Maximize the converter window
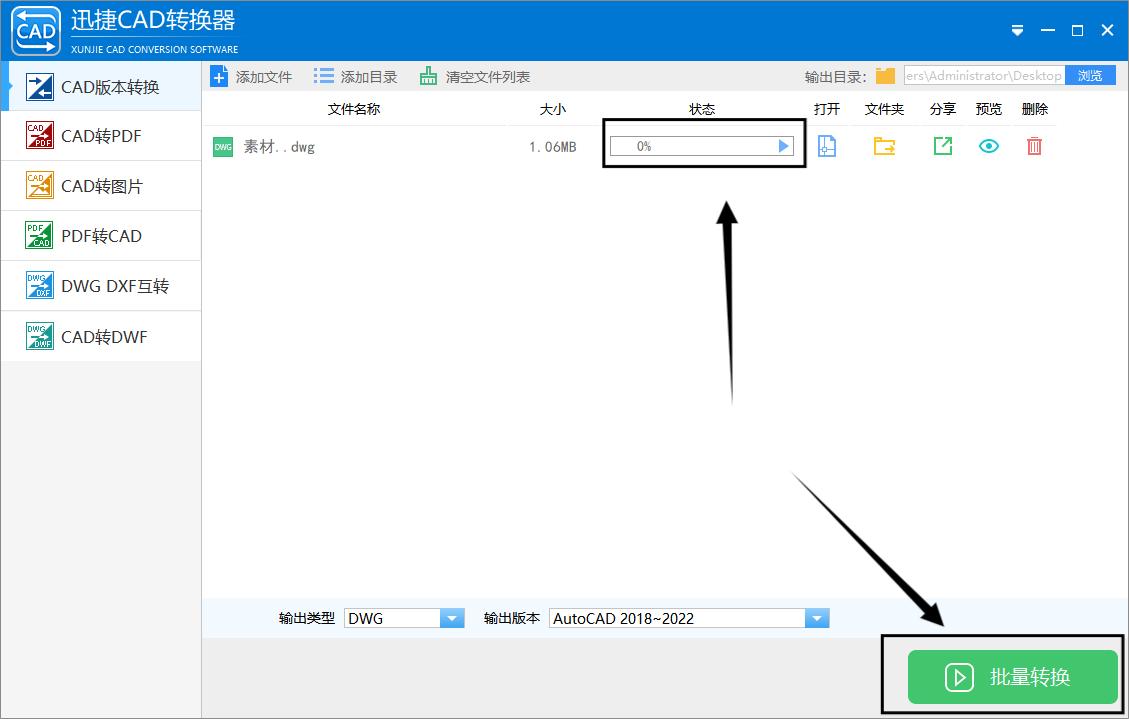The width and height of the screenshot is (1129, 719). click(x=1077, y=30)
